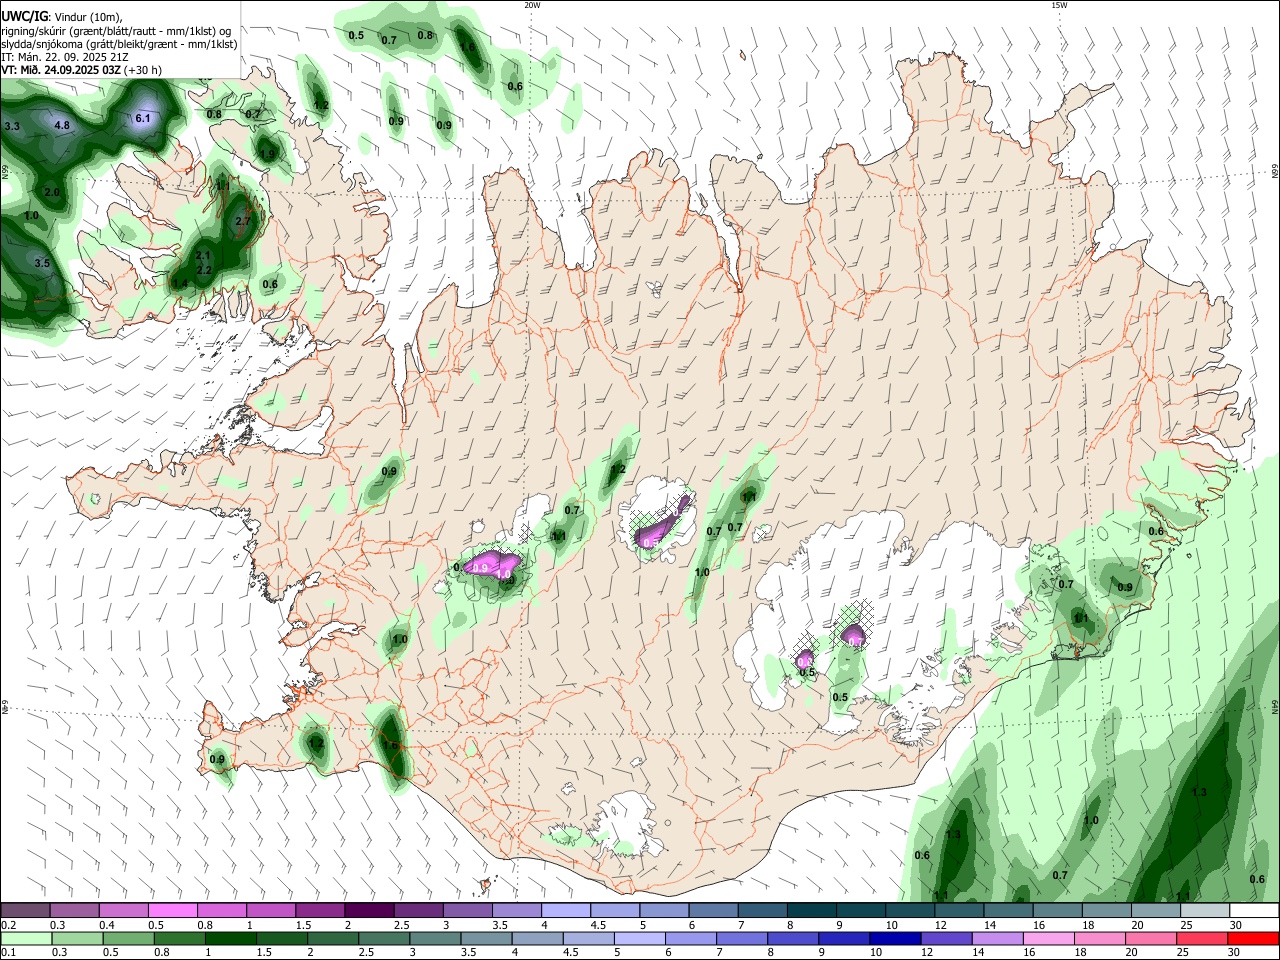Click the valid time 'VT: Mið. 24.09.2025 03Z (+30 h)'

82,70
